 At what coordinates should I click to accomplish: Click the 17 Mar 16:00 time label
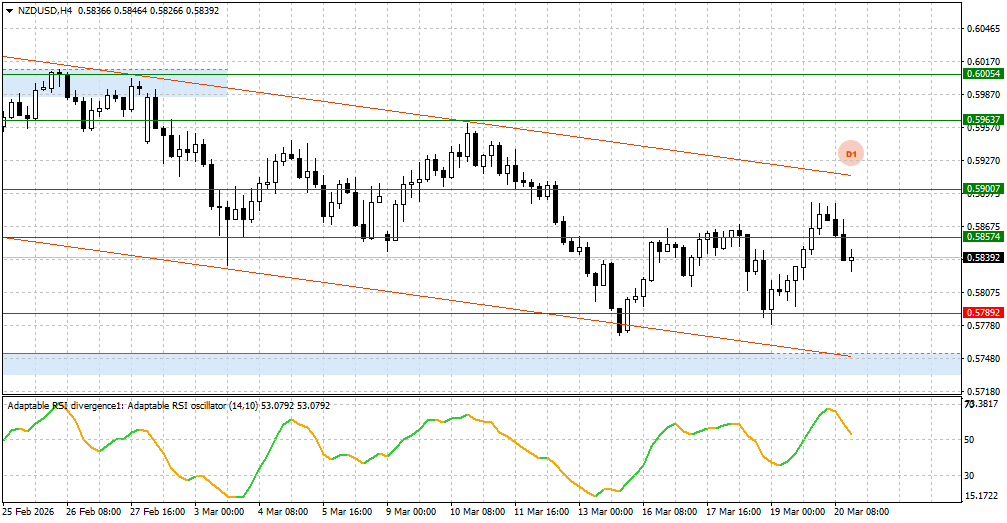click(x=733, y=512)
